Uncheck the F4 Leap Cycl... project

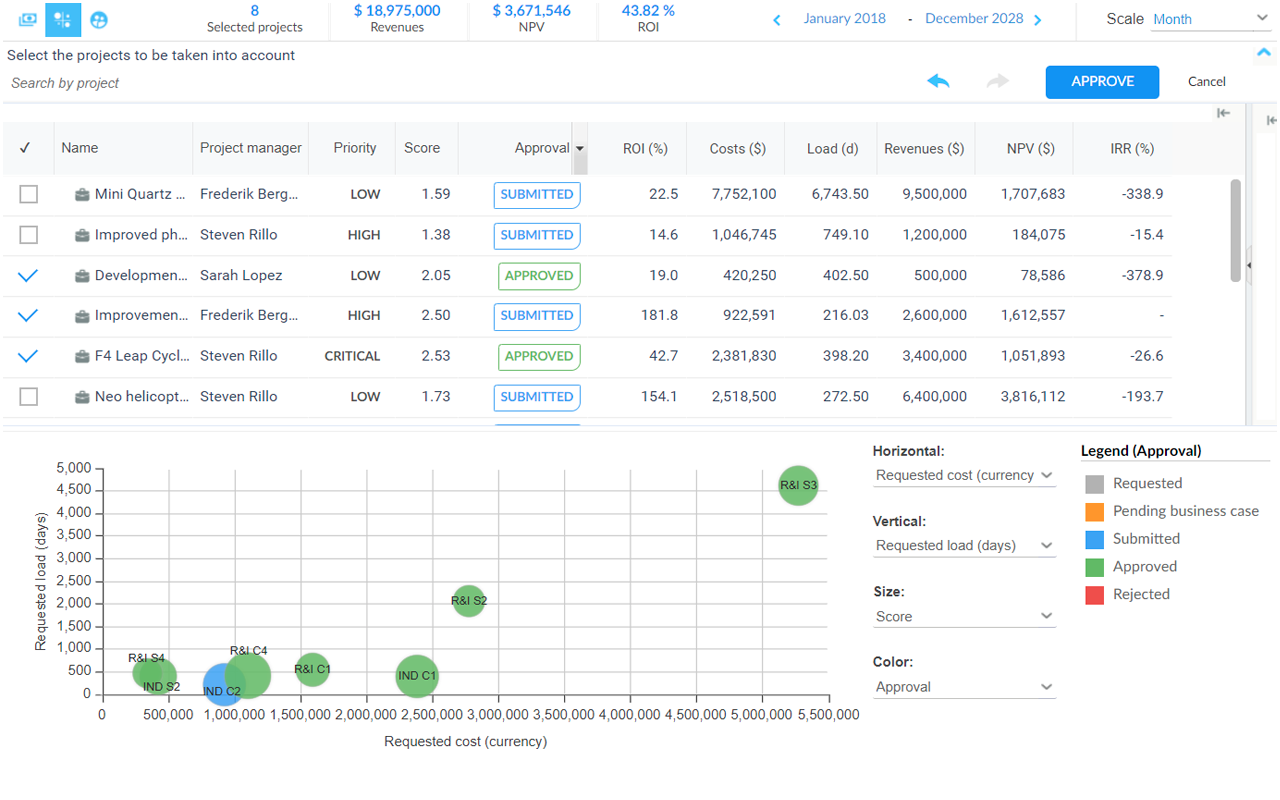click(x=28, y=356)
